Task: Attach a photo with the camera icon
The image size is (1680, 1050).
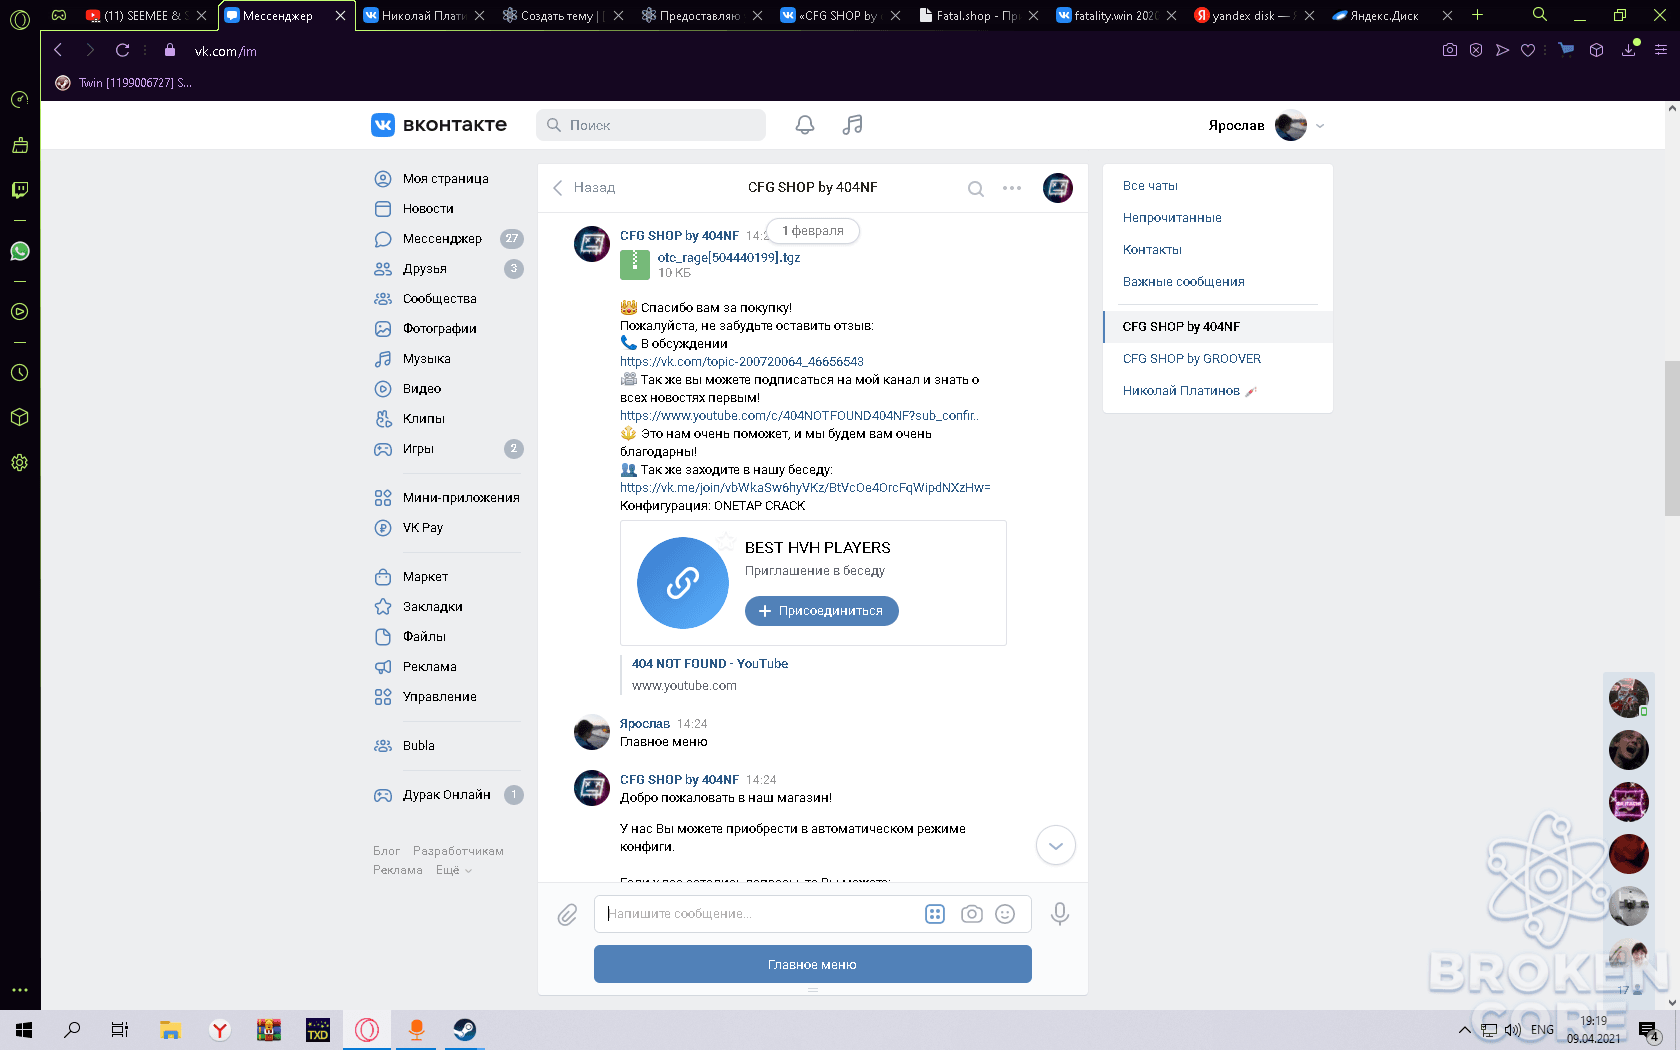Action: [971, 914]
